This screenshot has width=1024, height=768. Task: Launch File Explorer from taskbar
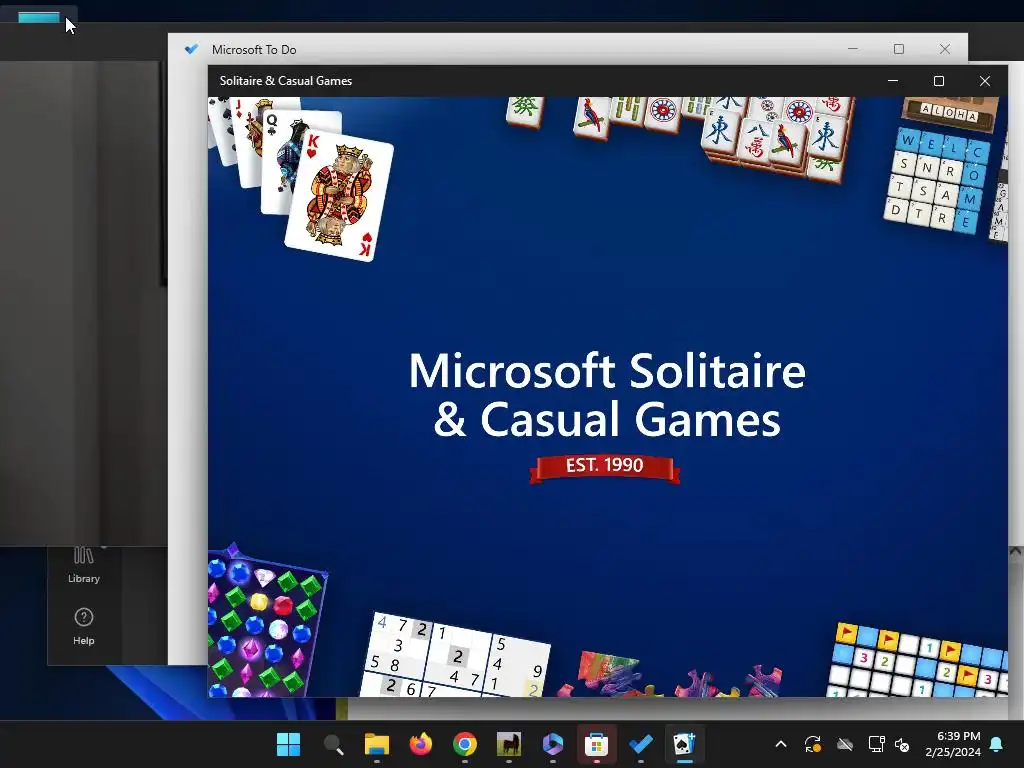tap(377, 744)
